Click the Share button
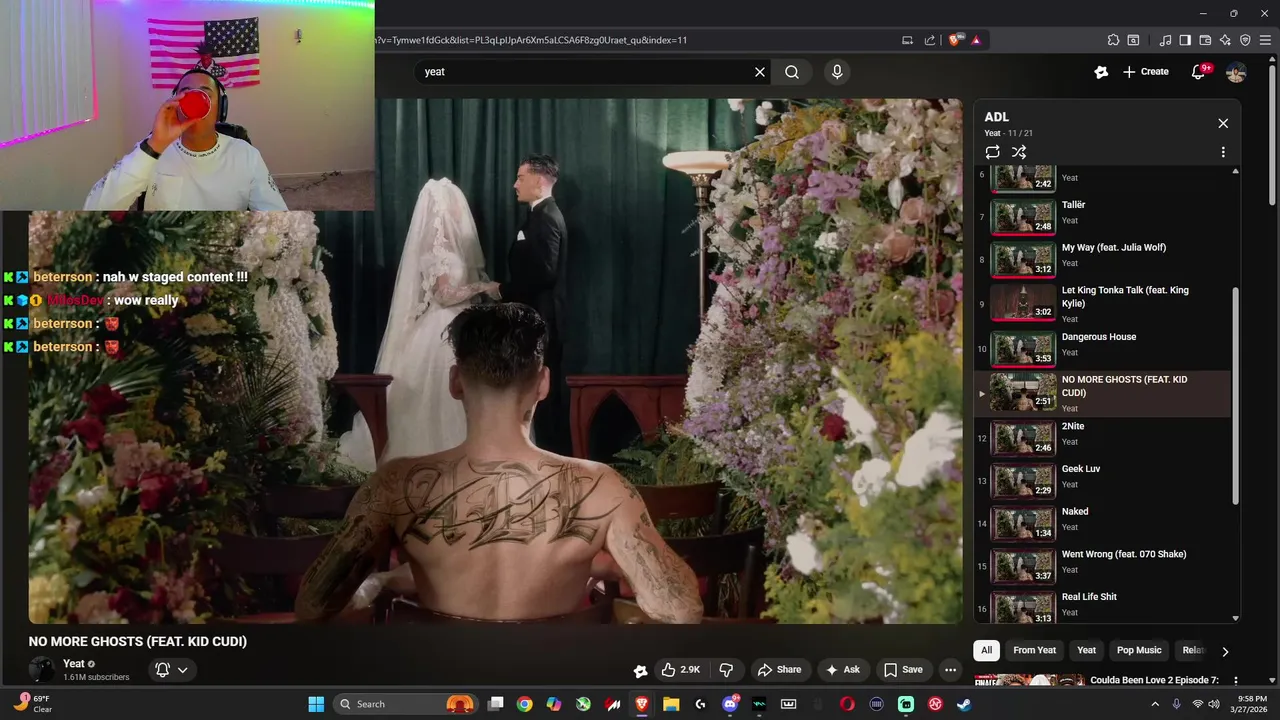The height and width of the screenshot is (720, 1280). pos(779,670)
